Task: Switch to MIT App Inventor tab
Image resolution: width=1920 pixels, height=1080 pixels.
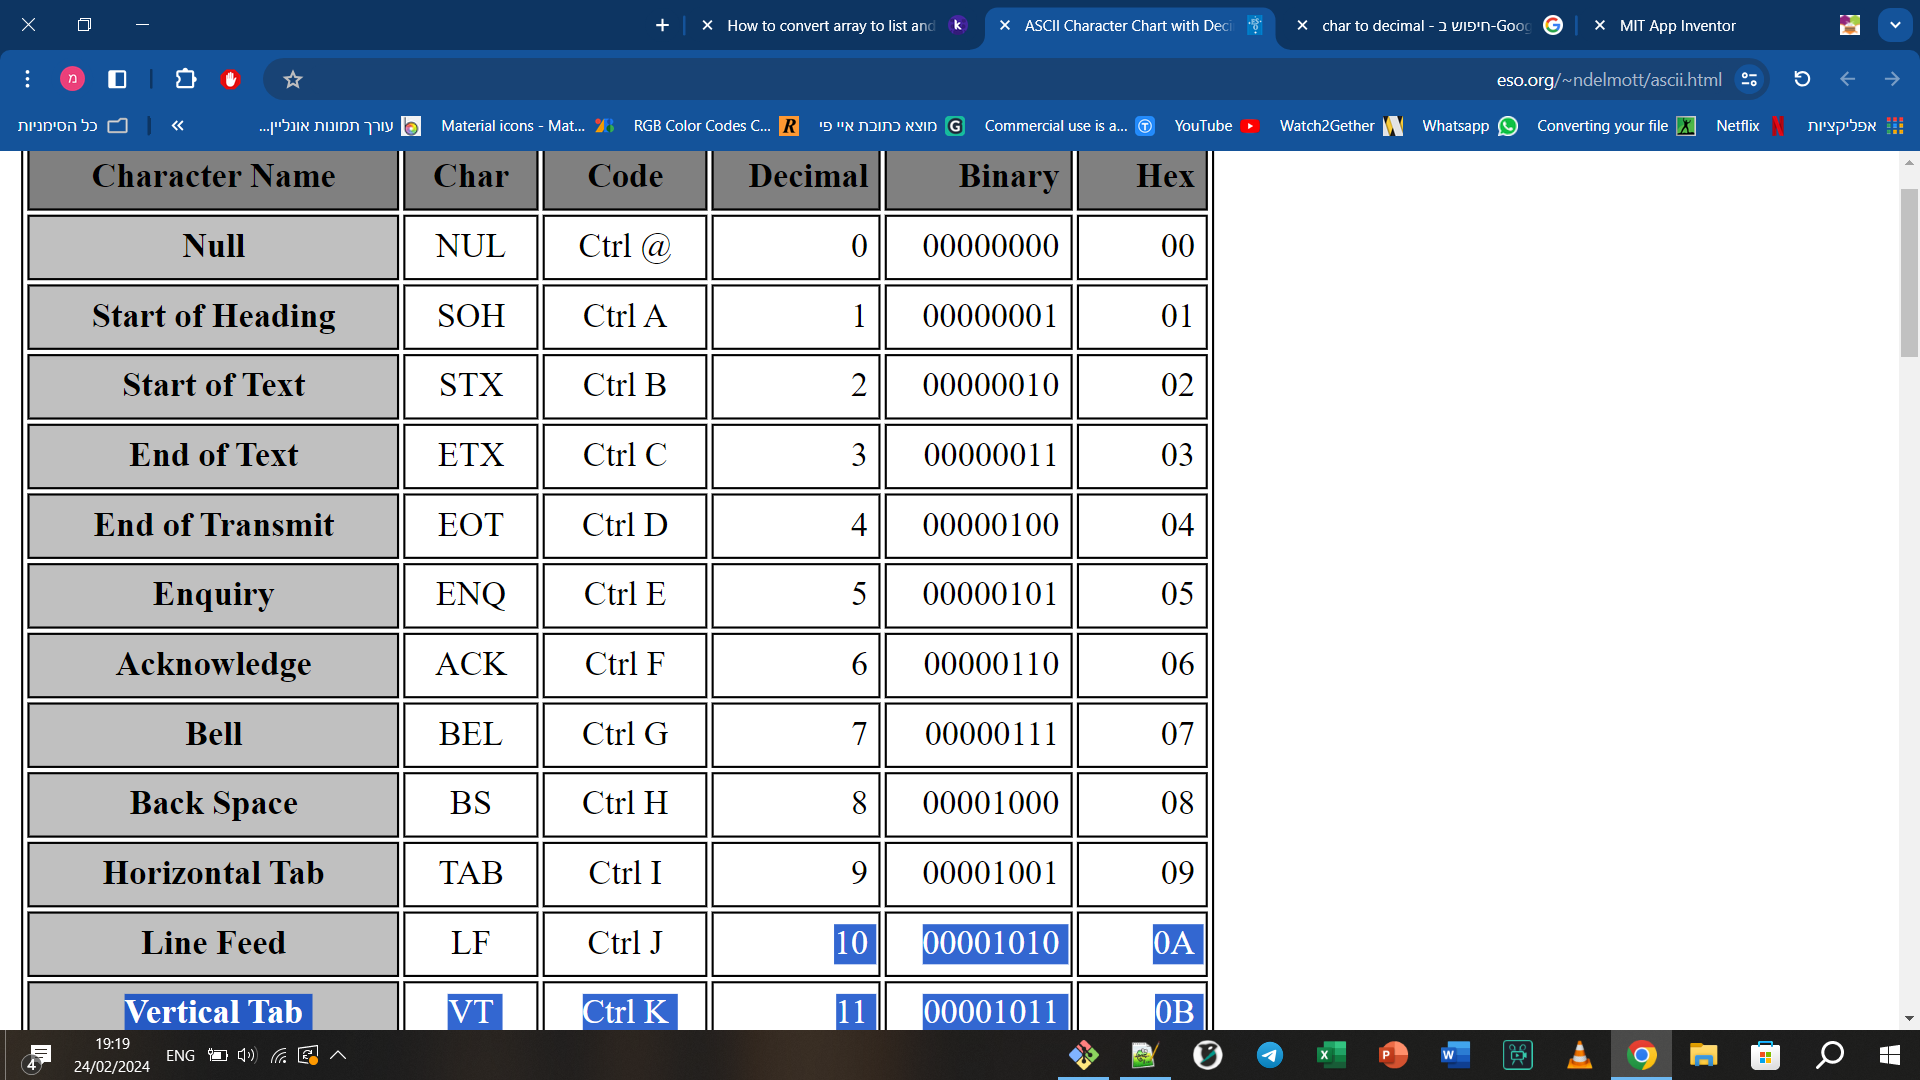Action: coord(1677,26)
